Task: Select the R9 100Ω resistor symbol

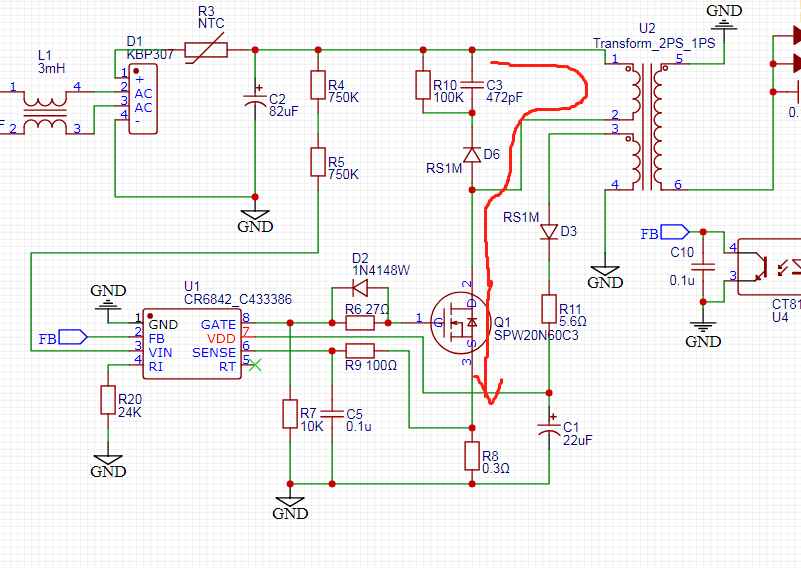Action: (x=360, y=350)
